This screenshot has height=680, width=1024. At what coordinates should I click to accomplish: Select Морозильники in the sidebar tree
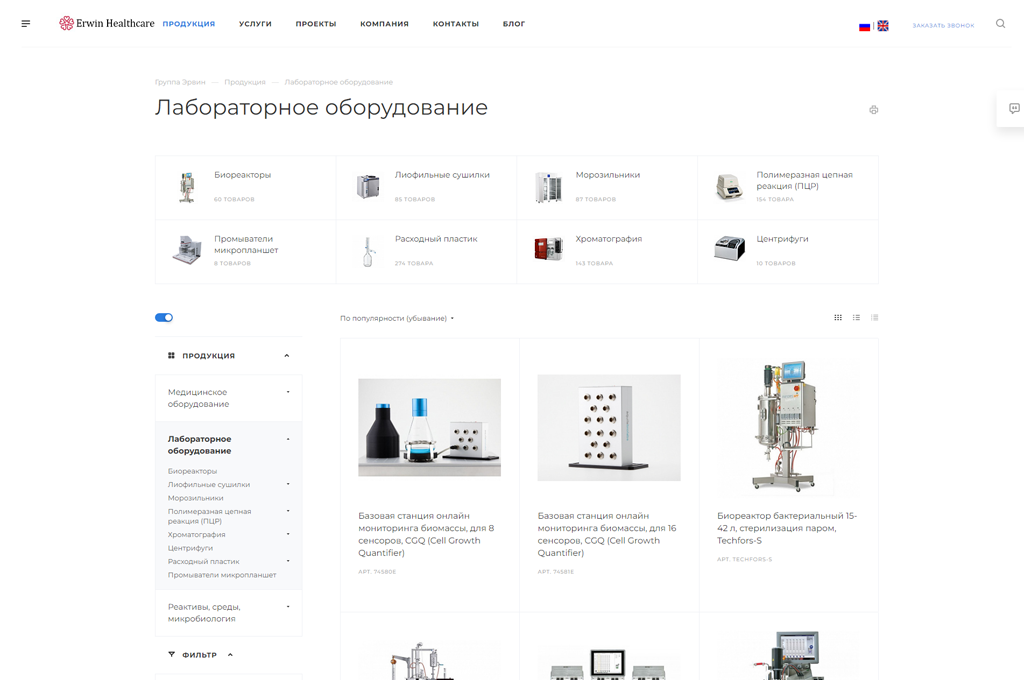[195, 498]
